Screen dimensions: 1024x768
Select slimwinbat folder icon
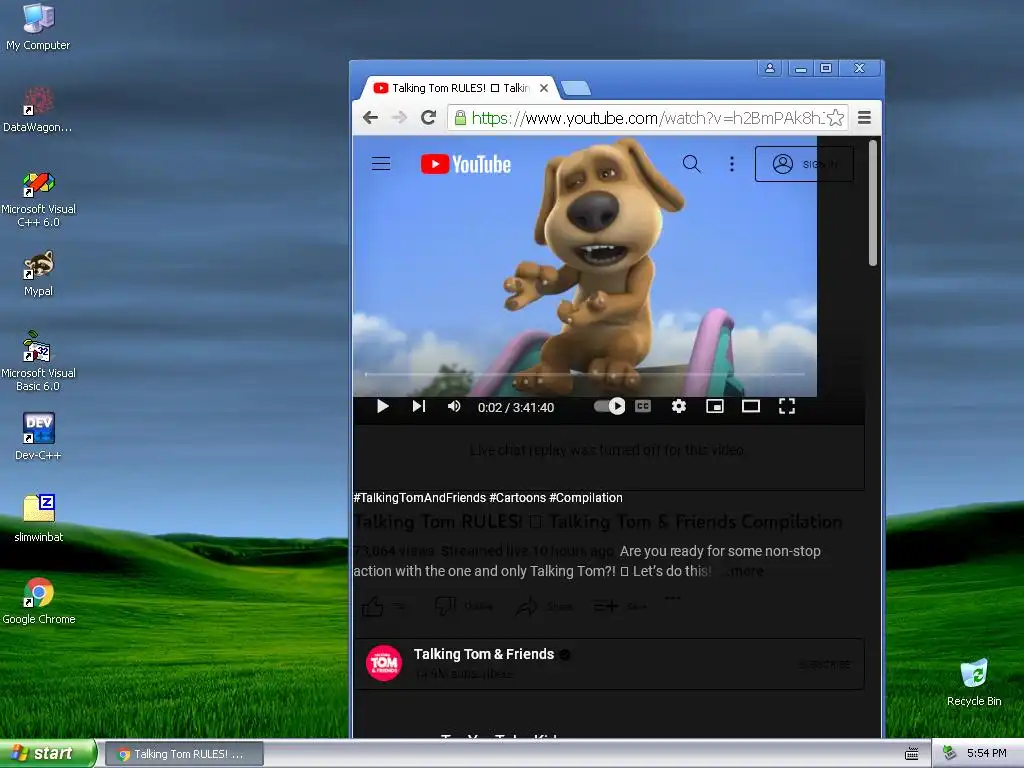coord(39,519)
